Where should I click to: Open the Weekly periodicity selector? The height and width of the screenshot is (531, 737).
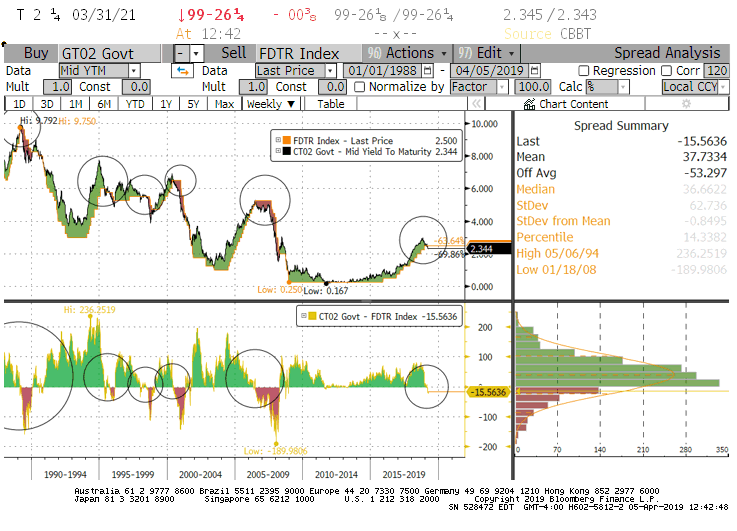pyautogui.click(x=271, y=104)
